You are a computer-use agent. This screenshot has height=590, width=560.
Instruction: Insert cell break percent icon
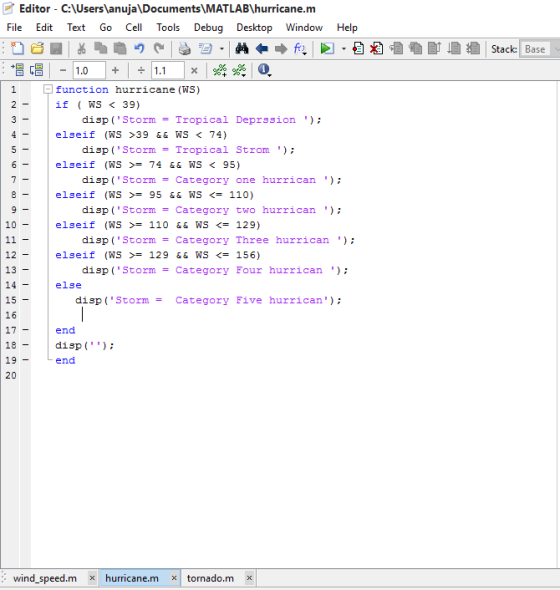(x=220, y=70)
